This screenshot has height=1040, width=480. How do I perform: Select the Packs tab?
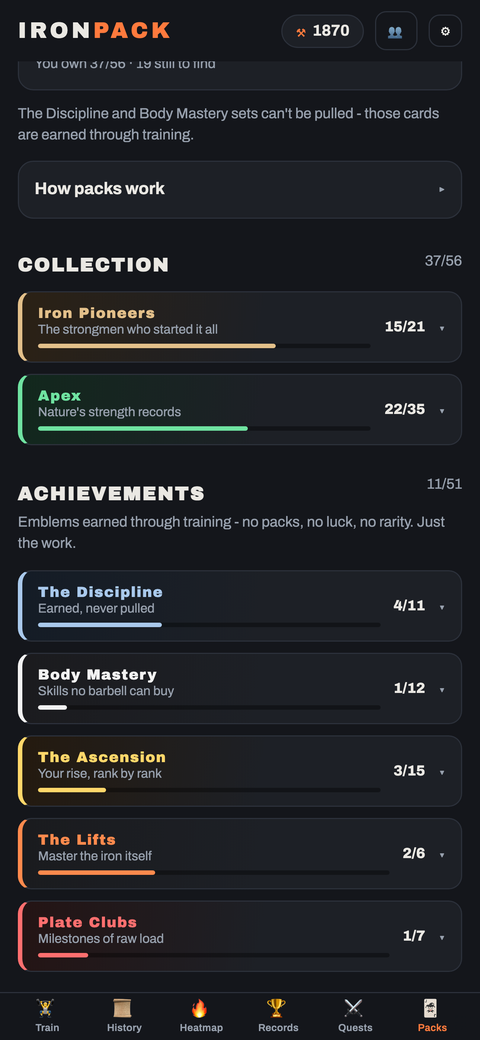tap(432, 1015)
